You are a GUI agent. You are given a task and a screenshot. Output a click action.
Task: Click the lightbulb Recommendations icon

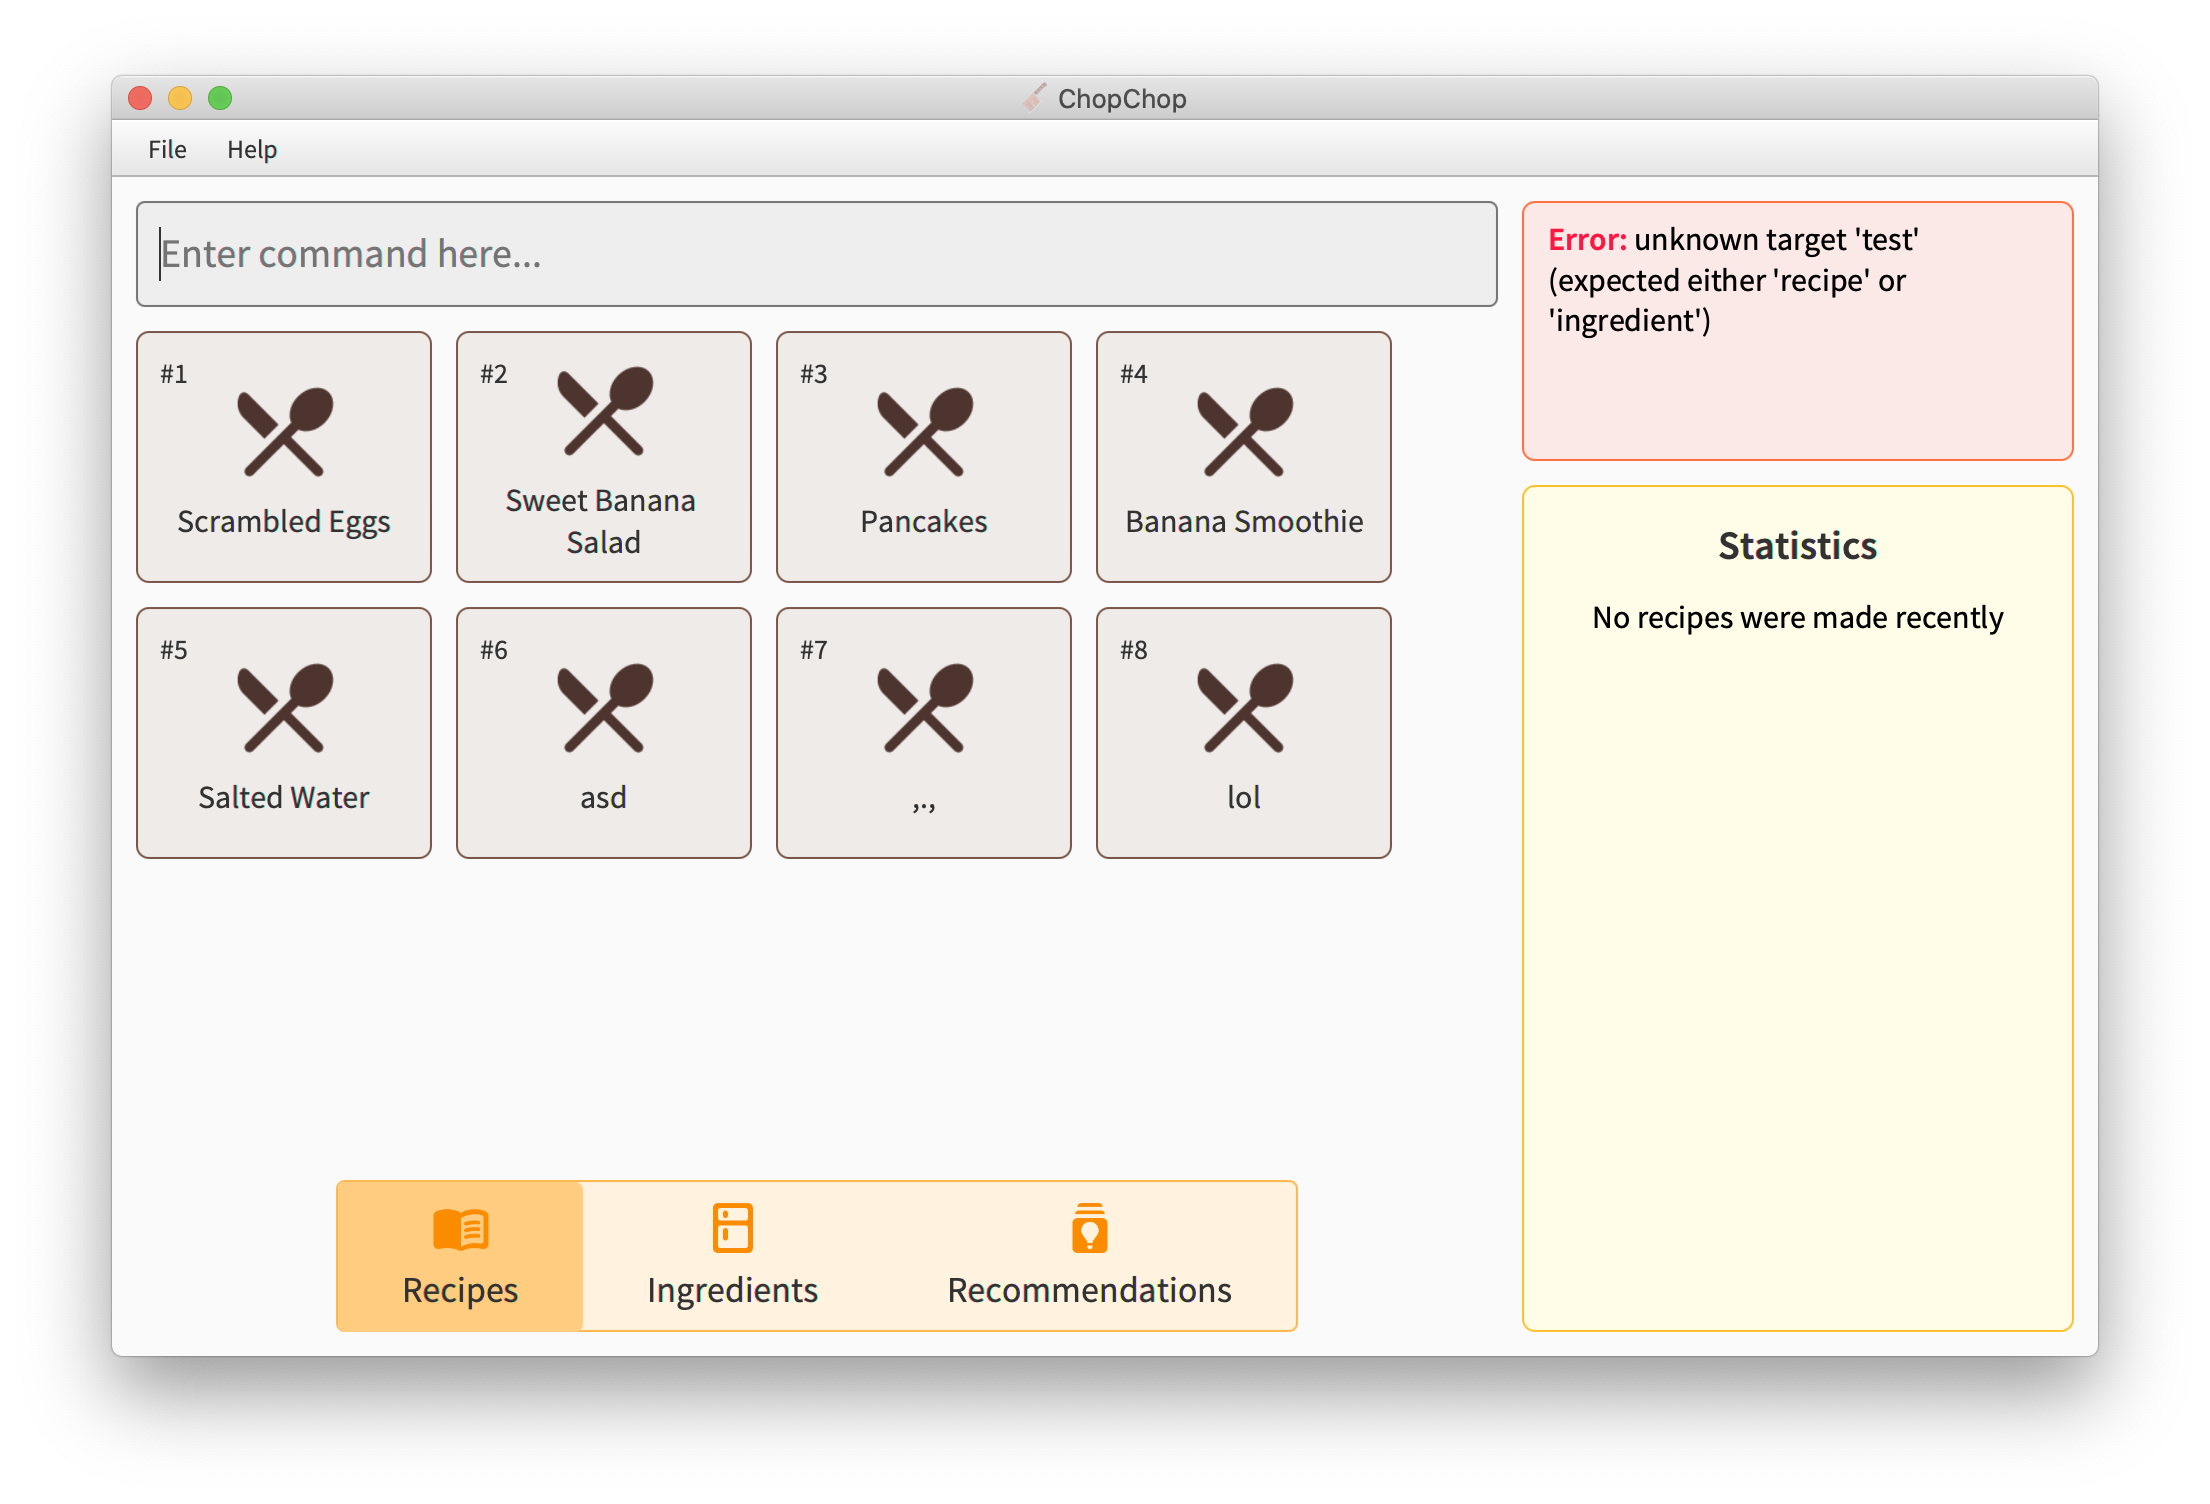tap(1089, 1228)
